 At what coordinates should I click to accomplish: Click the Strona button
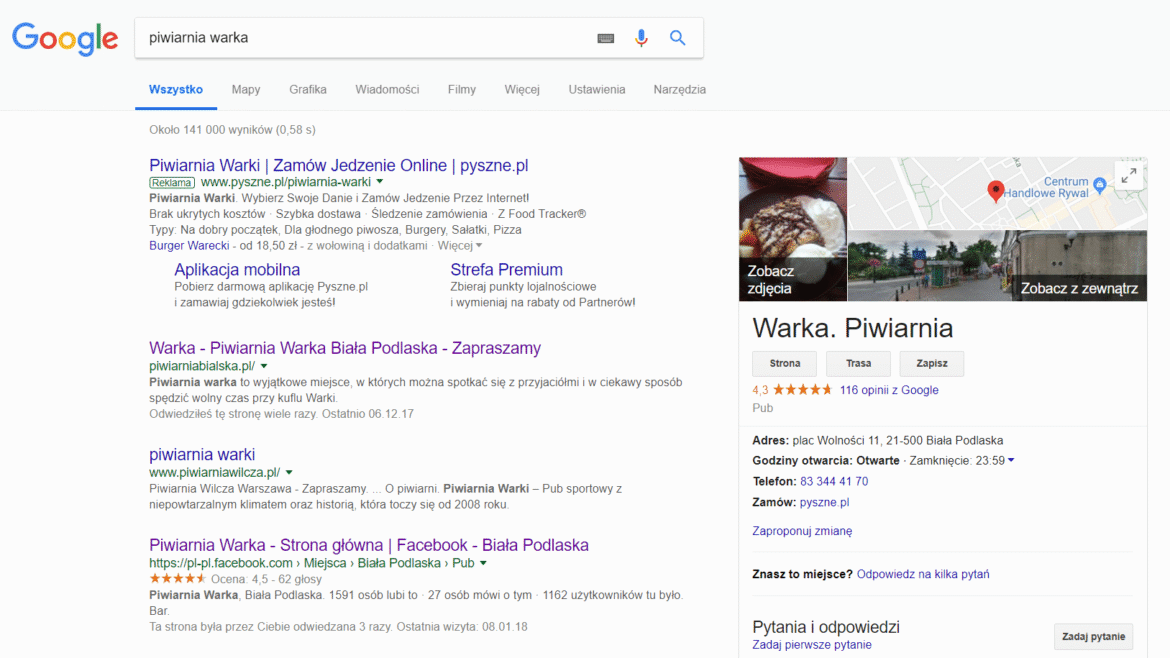coord(784,363)
